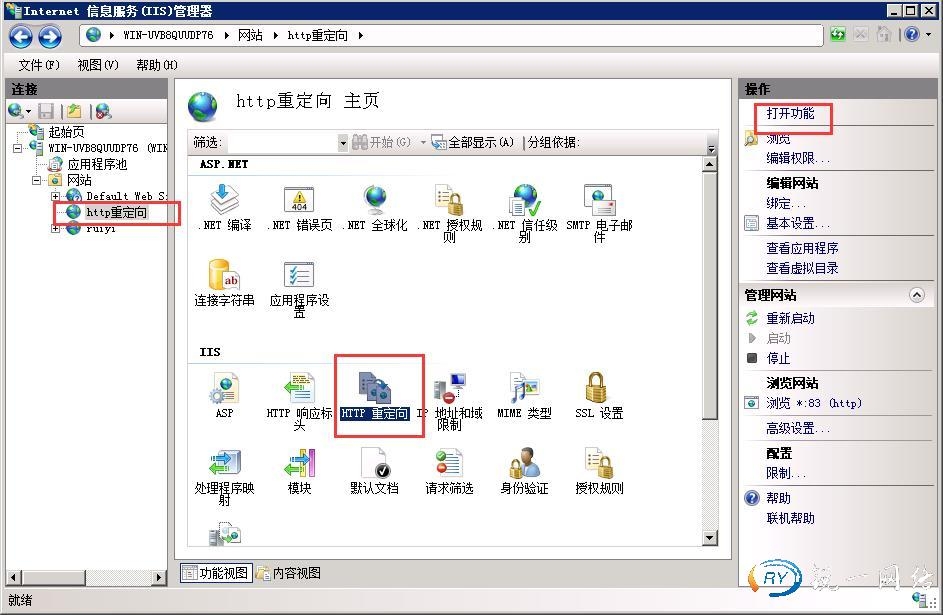Expand the Default Web Site tree node
Image resolution: width=943 pixels, height=615 pixels.
tap(56, 197)
